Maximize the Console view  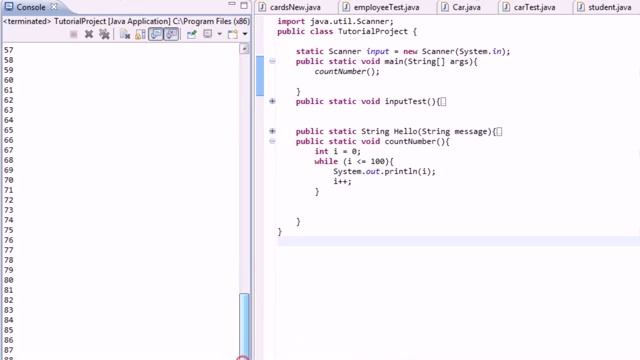[x=244, y=5]
